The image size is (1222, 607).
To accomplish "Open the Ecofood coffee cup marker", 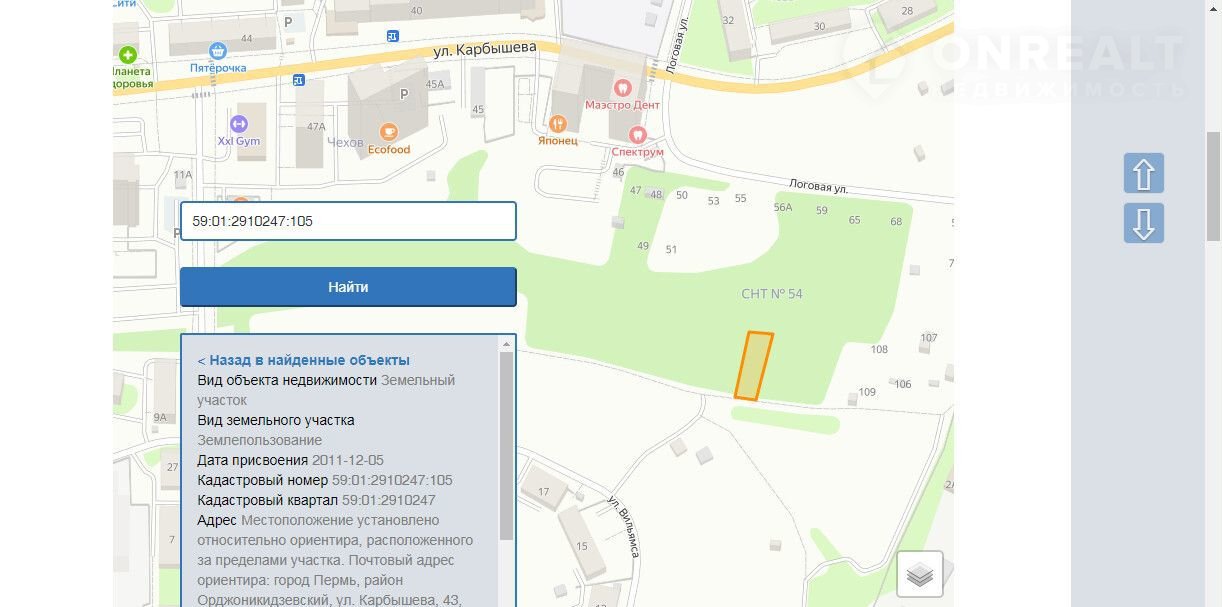I will click(x=388, y=132).
